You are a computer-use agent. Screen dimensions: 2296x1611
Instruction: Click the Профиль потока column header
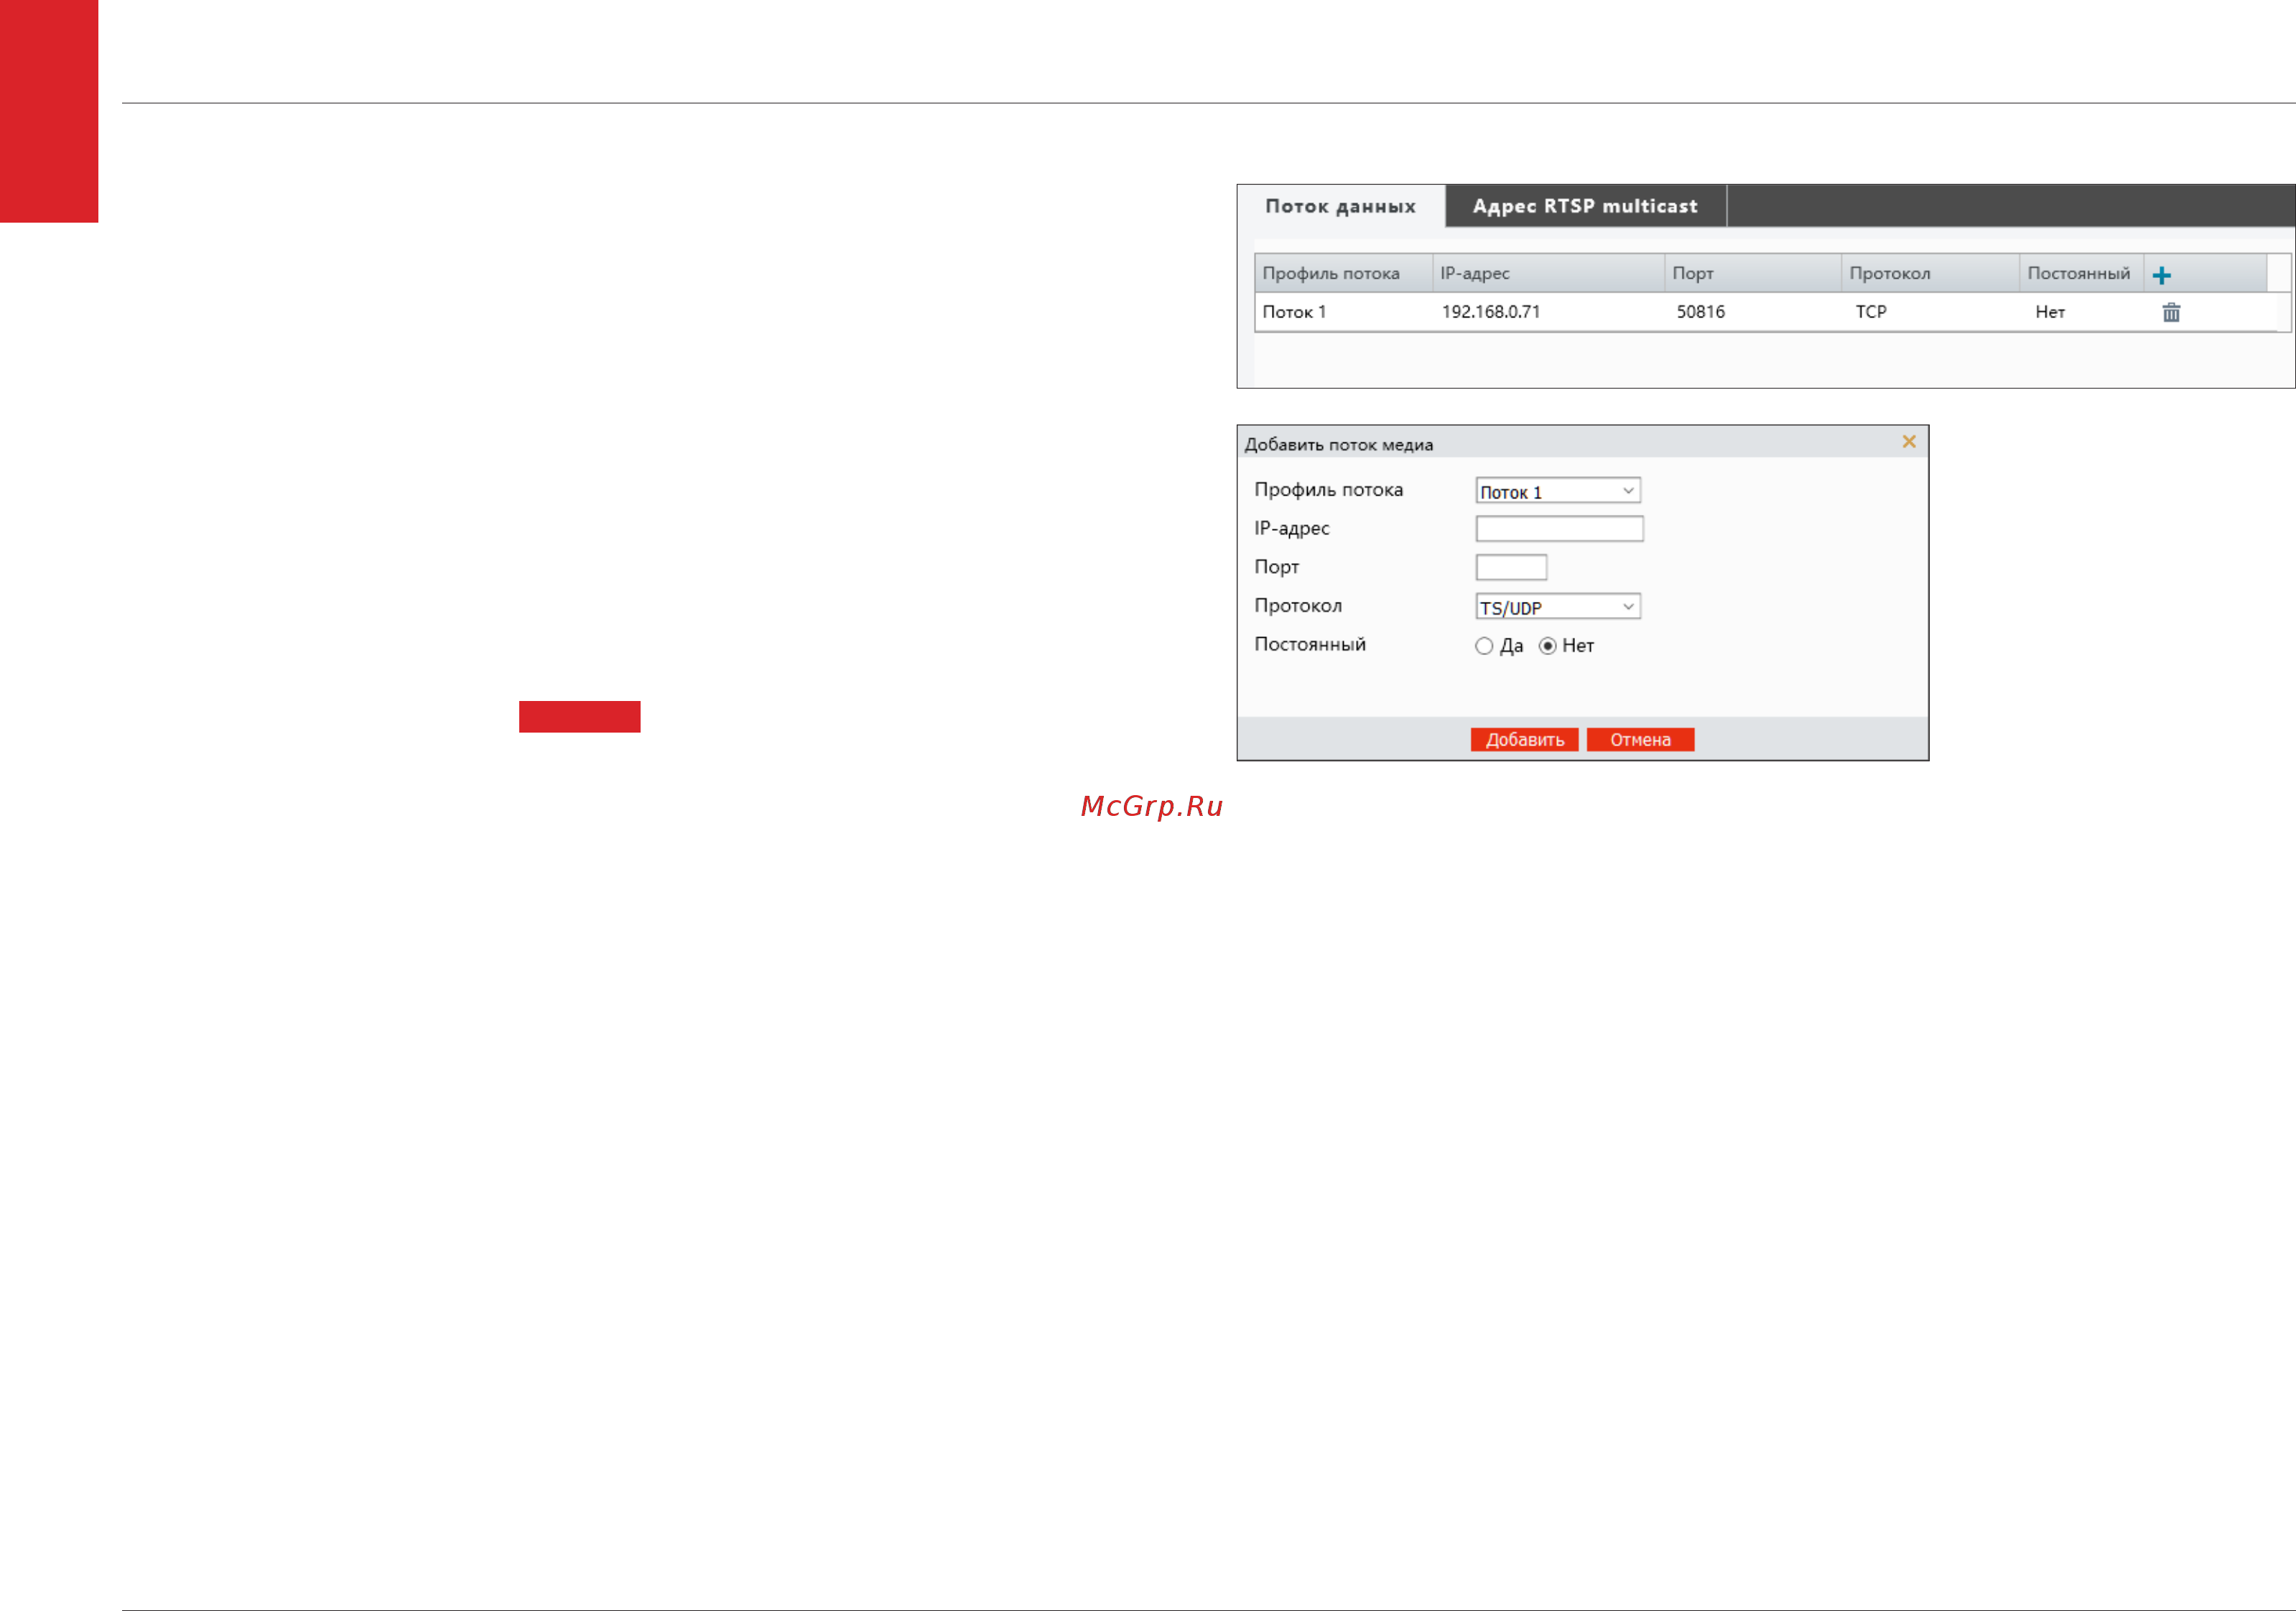1343,273
